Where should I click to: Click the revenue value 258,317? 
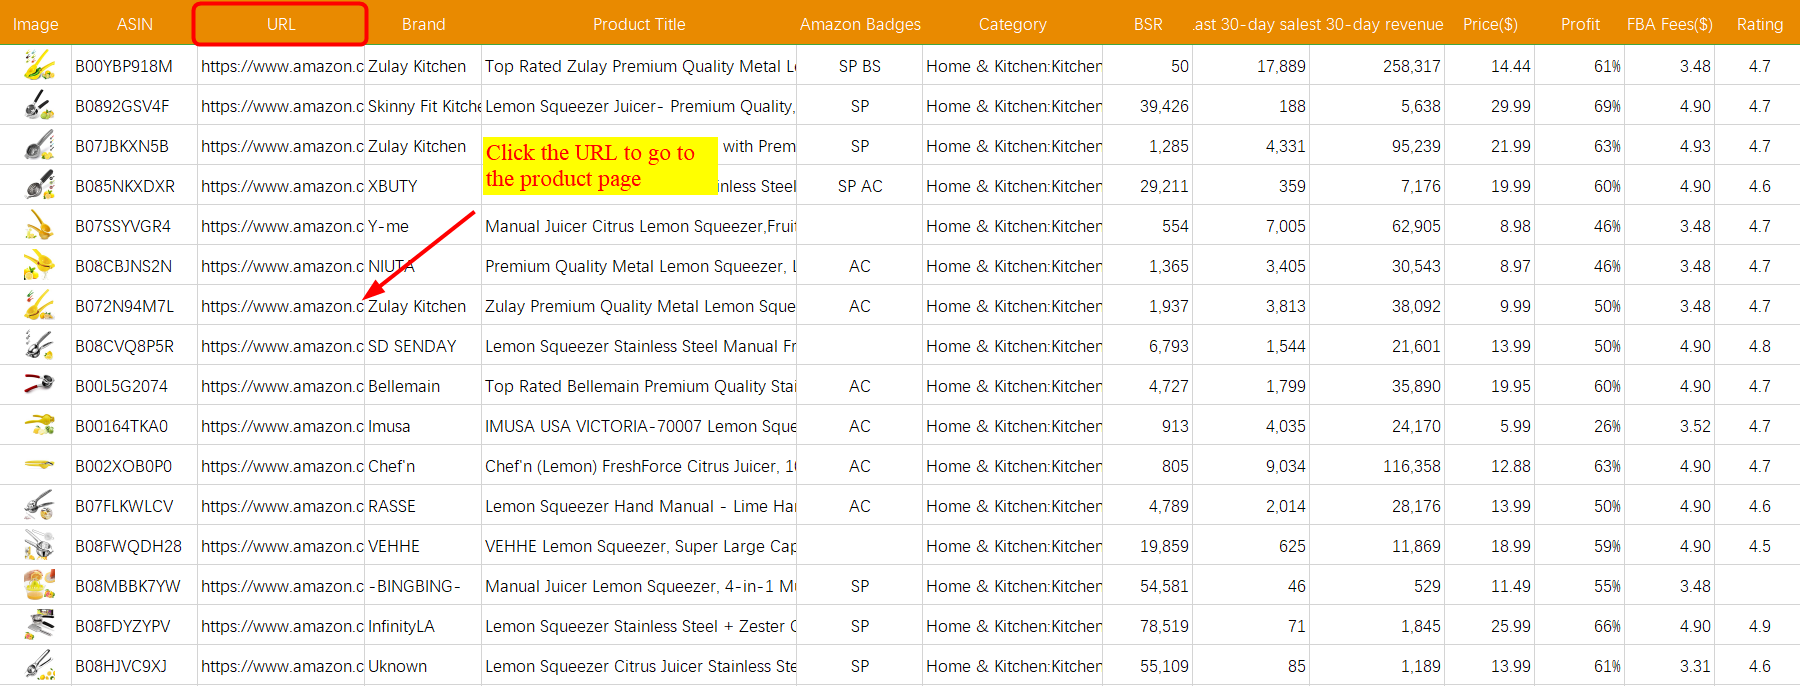tap(1412, 66)
